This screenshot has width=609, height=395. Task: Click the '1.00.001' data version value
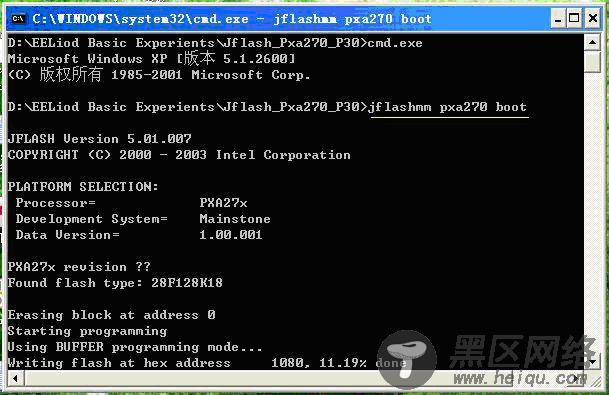(231, 235)
